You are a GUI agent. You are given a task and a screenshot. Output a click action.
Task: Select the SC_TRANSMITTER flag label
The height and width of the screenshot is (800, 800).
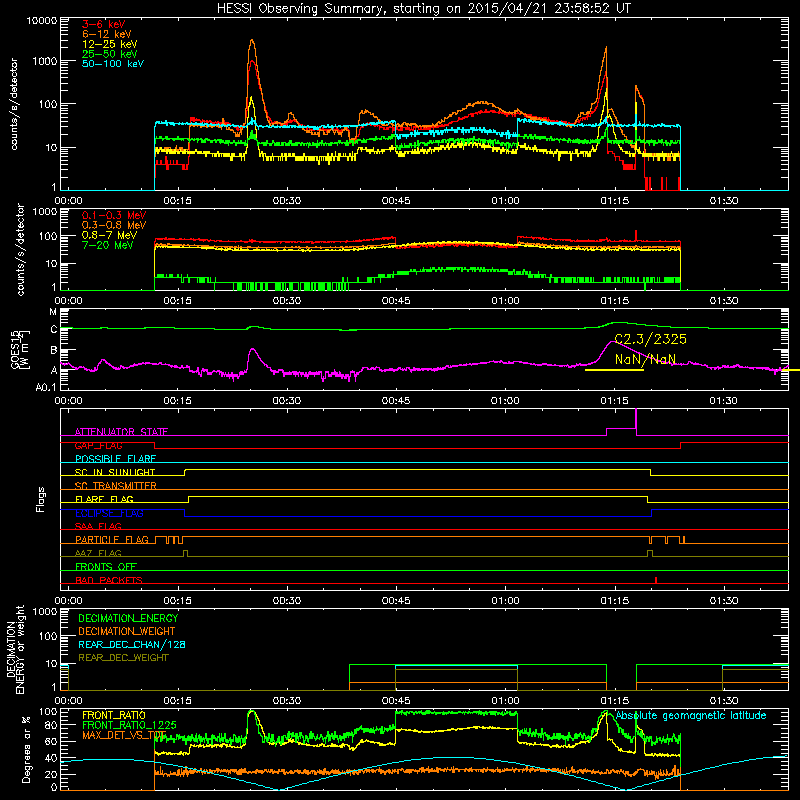point(115,486)
